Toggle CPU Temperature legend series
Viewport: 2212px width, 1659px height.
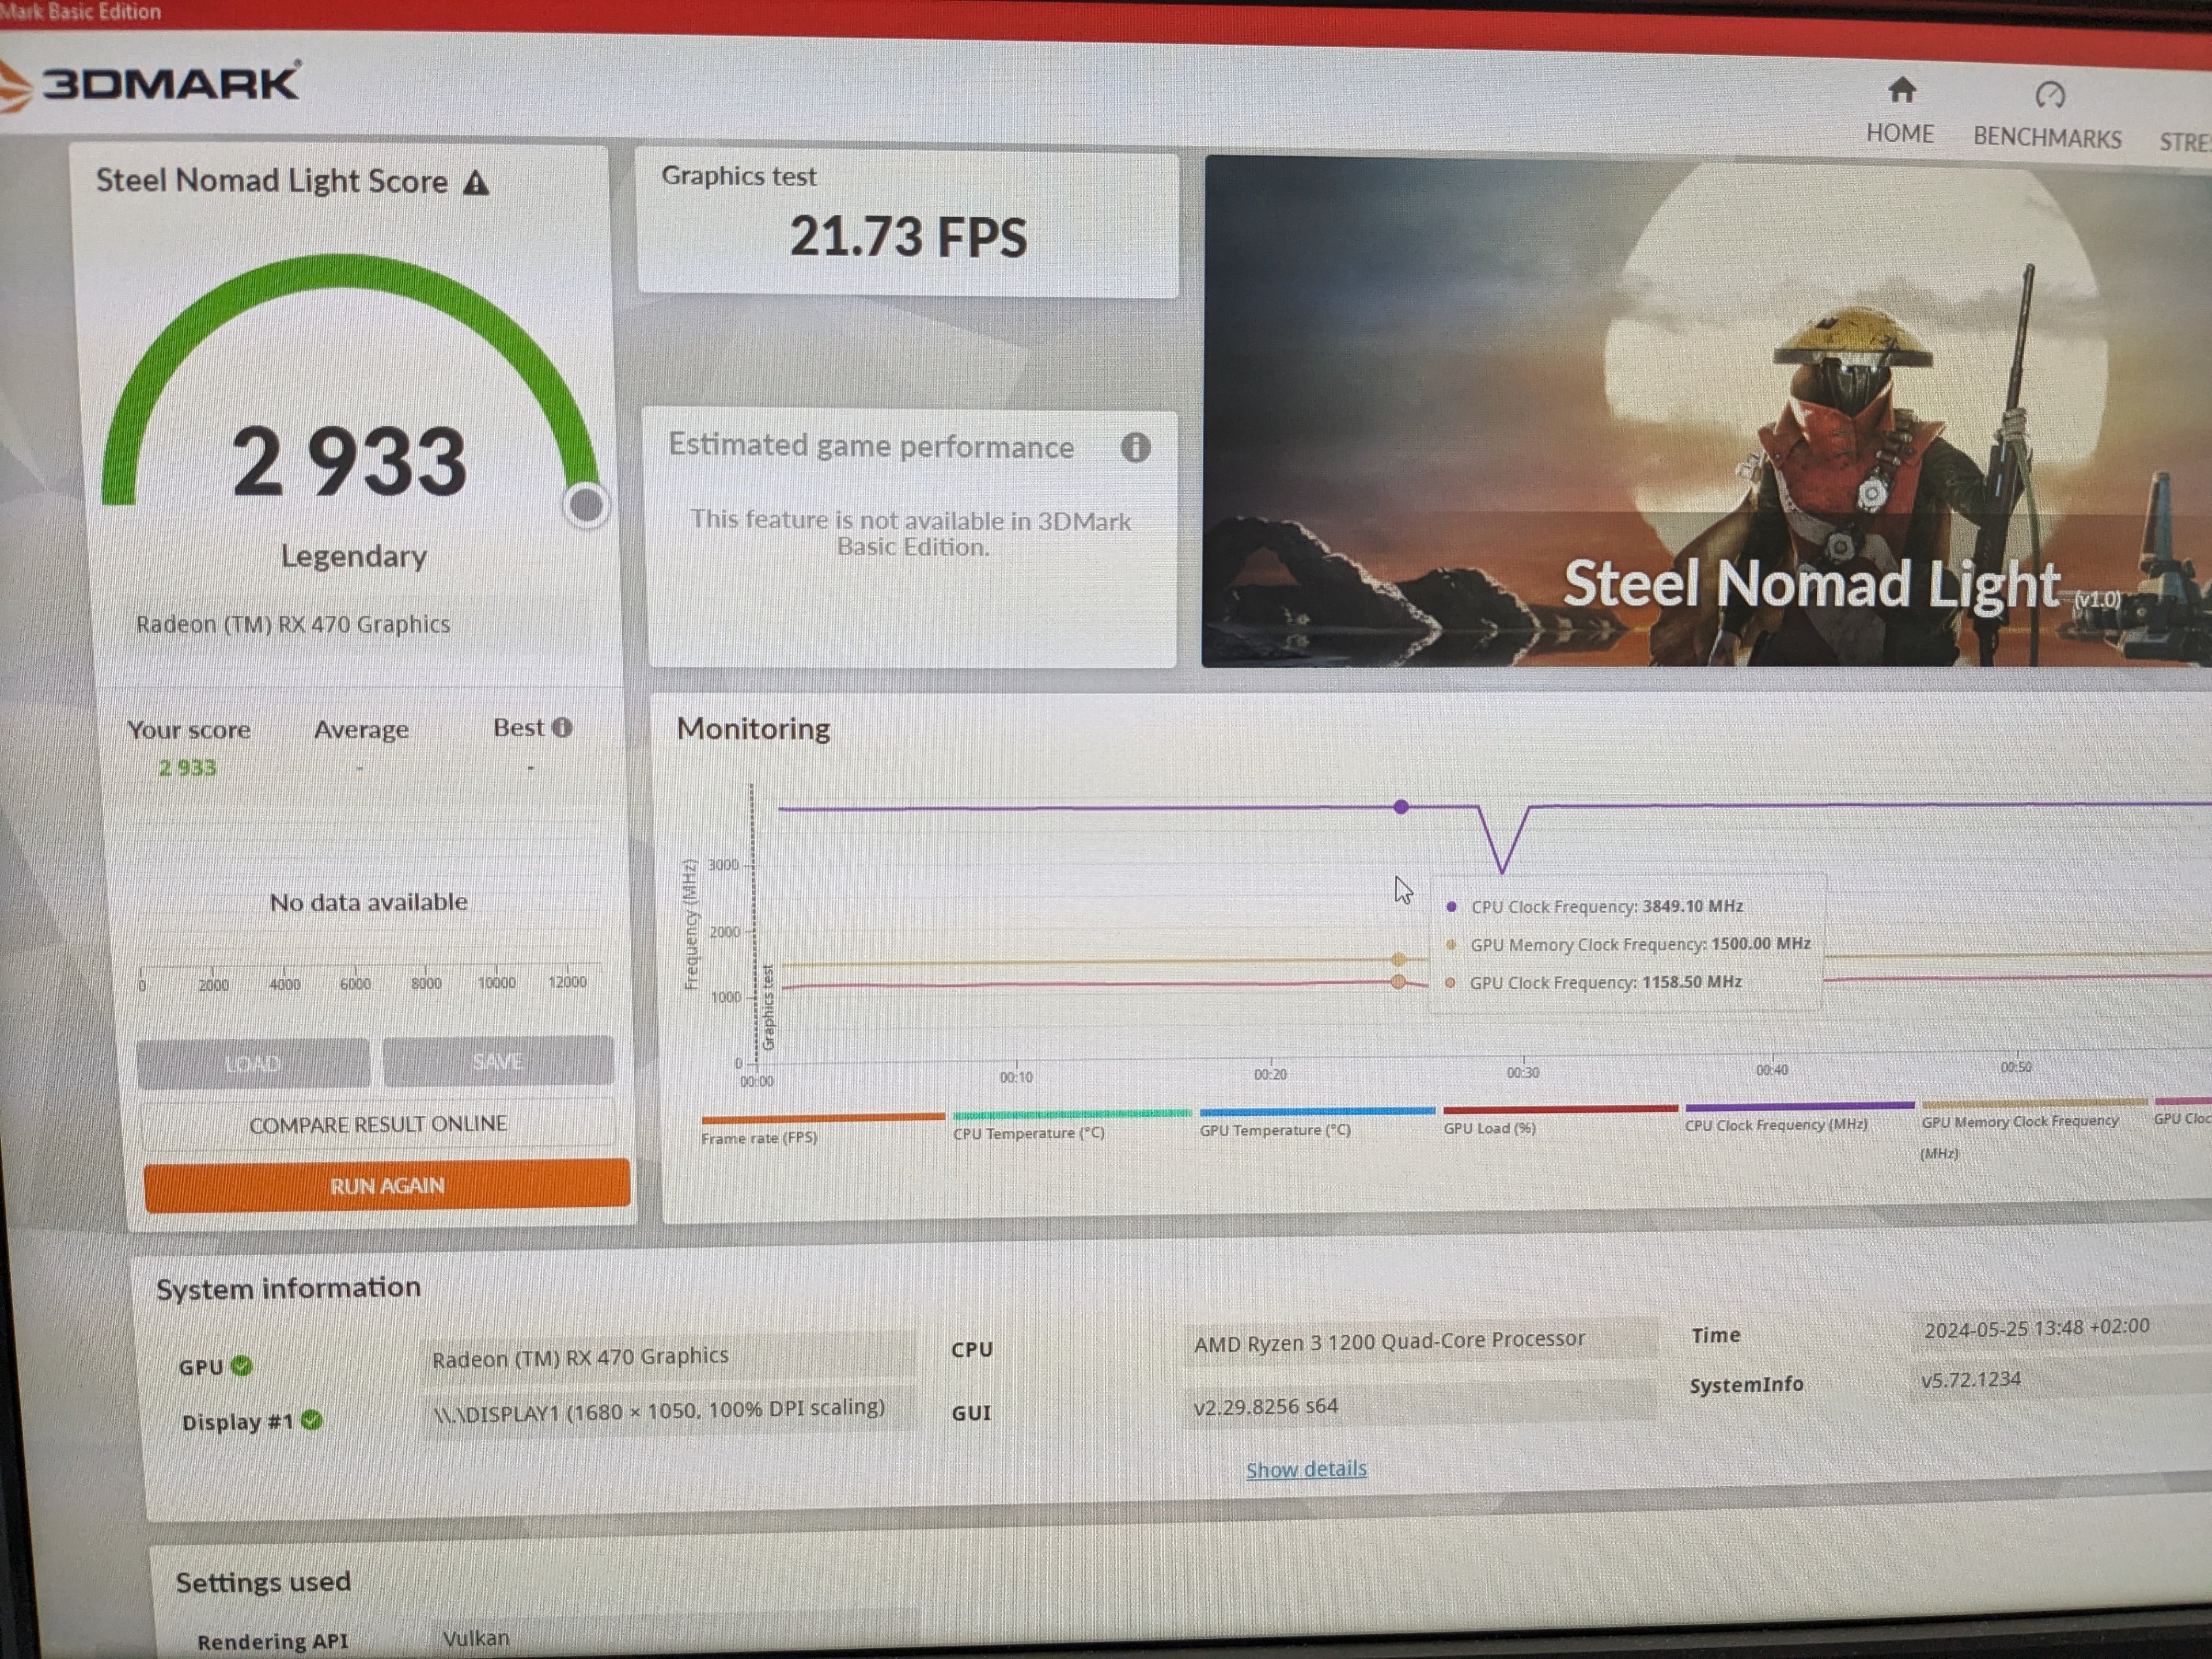coord(1028,1133)
